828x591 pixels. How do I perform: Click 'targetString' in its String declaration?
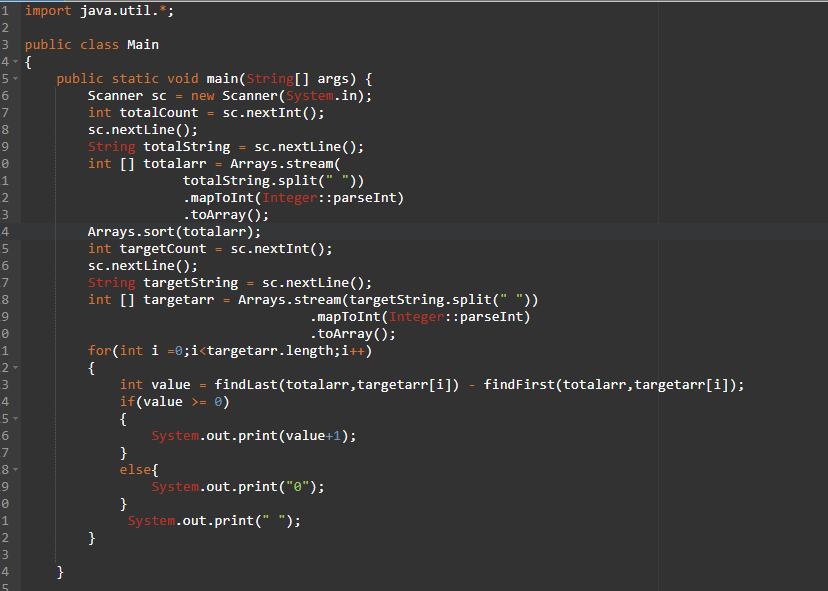191,283
